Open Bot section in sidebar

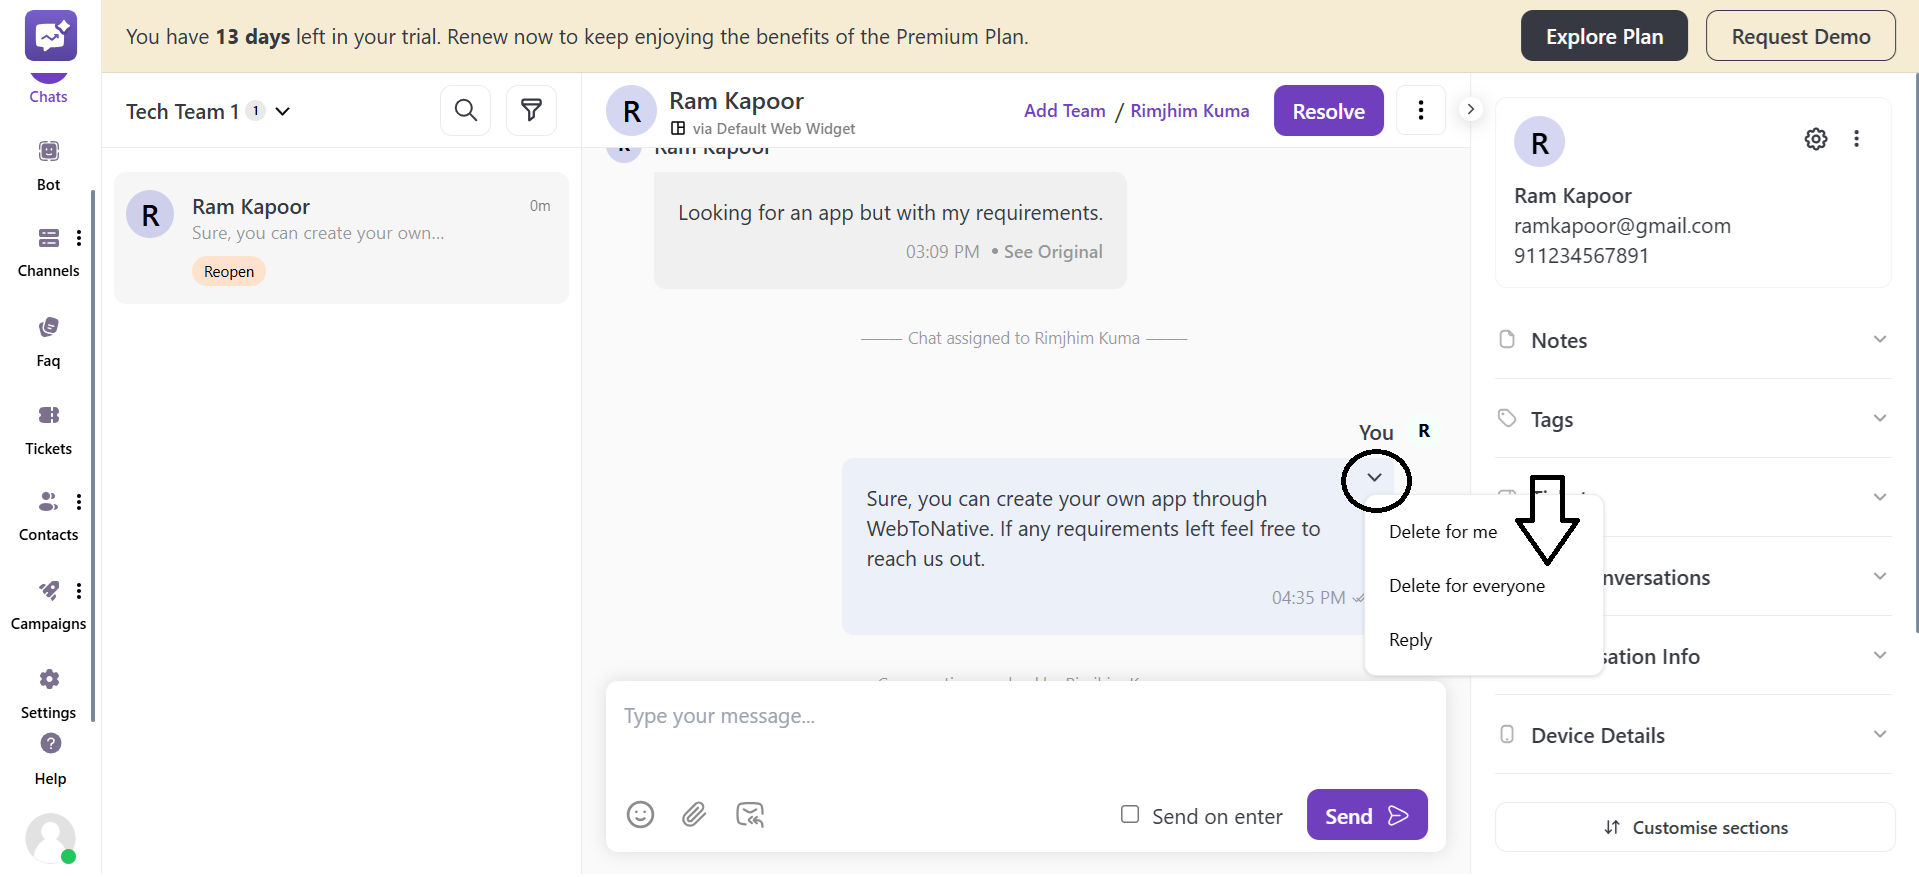point(48,164)
